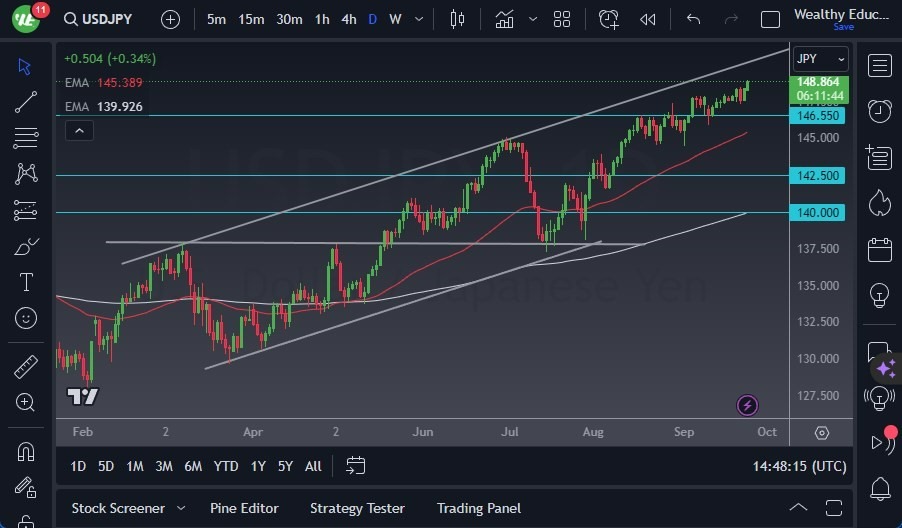Open the patterns drawing tool
The height and width of the screenshot is (528, 902).
tap(26, 173)
